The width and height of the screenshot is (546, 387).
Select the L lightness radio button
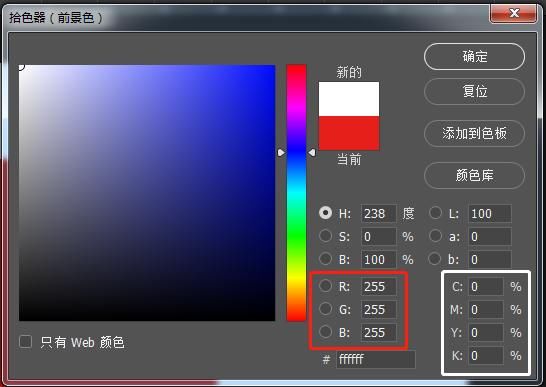[435, 213]
